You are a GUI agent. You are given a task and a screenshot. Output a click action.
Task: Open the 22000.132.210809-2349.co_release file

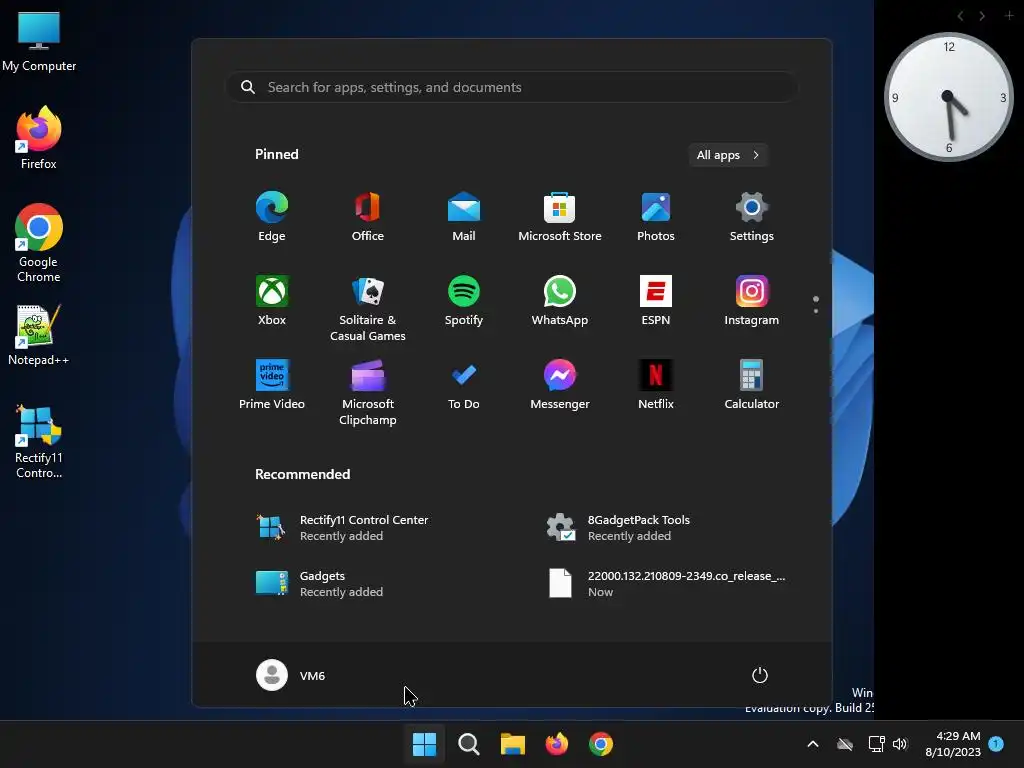tap(667, 584)
